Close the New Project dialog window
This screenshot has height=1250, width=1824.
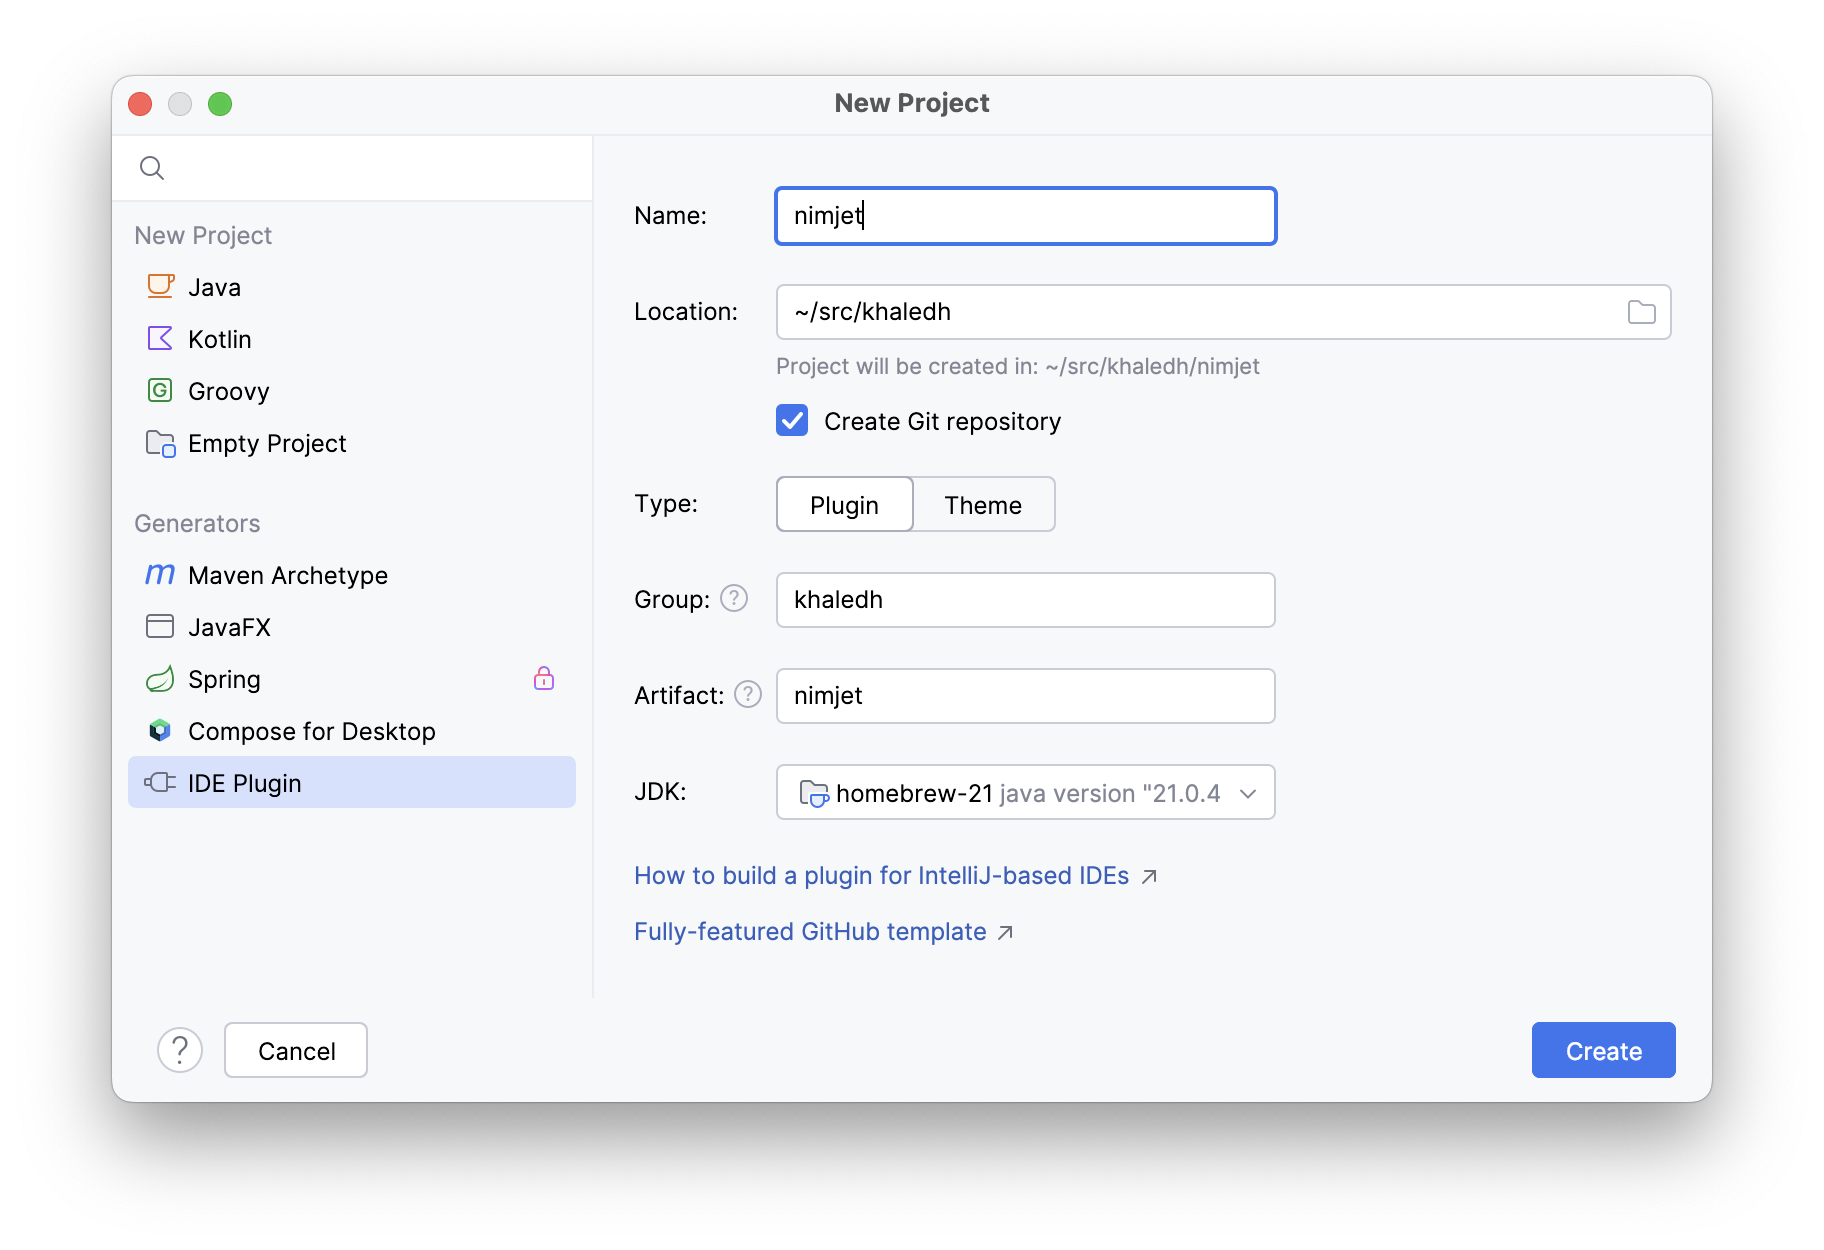140,104
